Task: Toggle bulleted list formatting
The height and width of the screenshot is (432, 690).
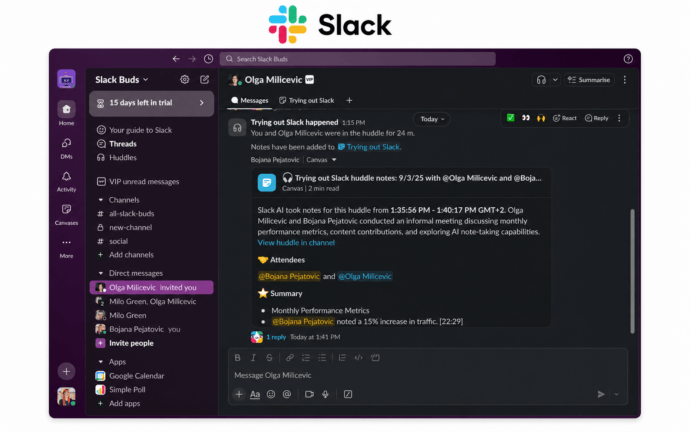Action: (322, 358)
